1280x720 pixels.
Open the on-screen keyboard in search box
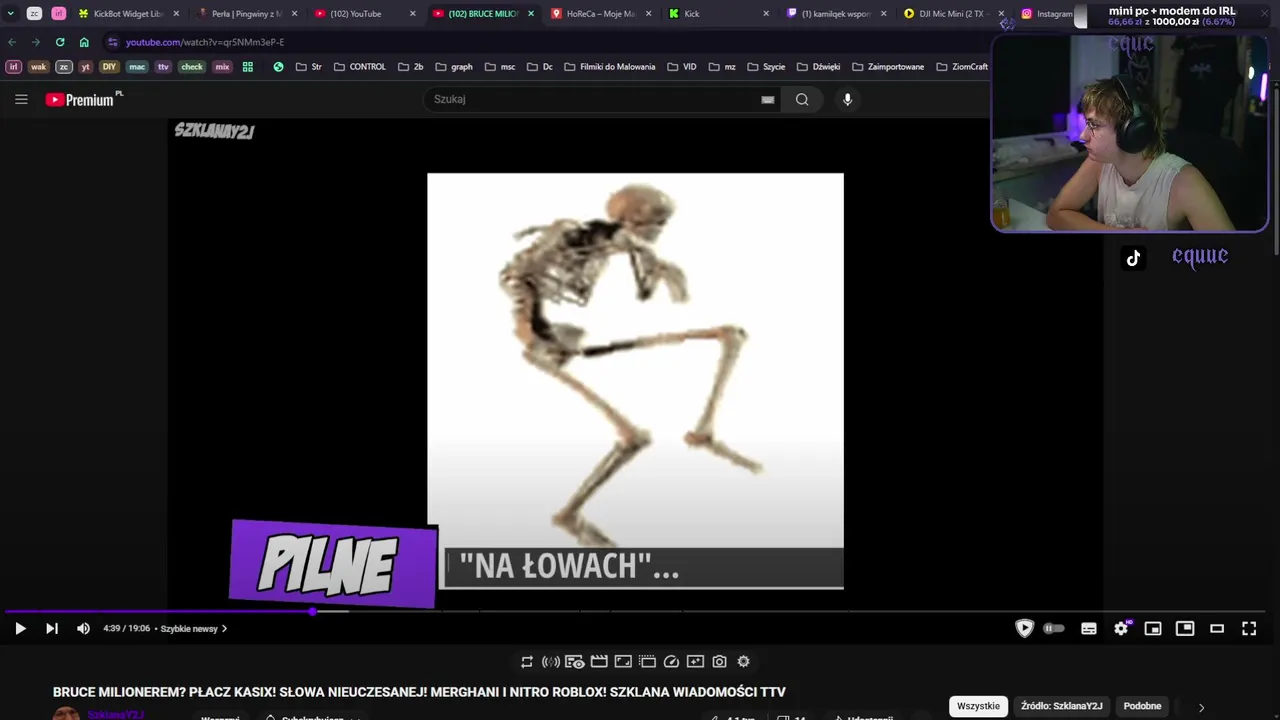[768, 99]
